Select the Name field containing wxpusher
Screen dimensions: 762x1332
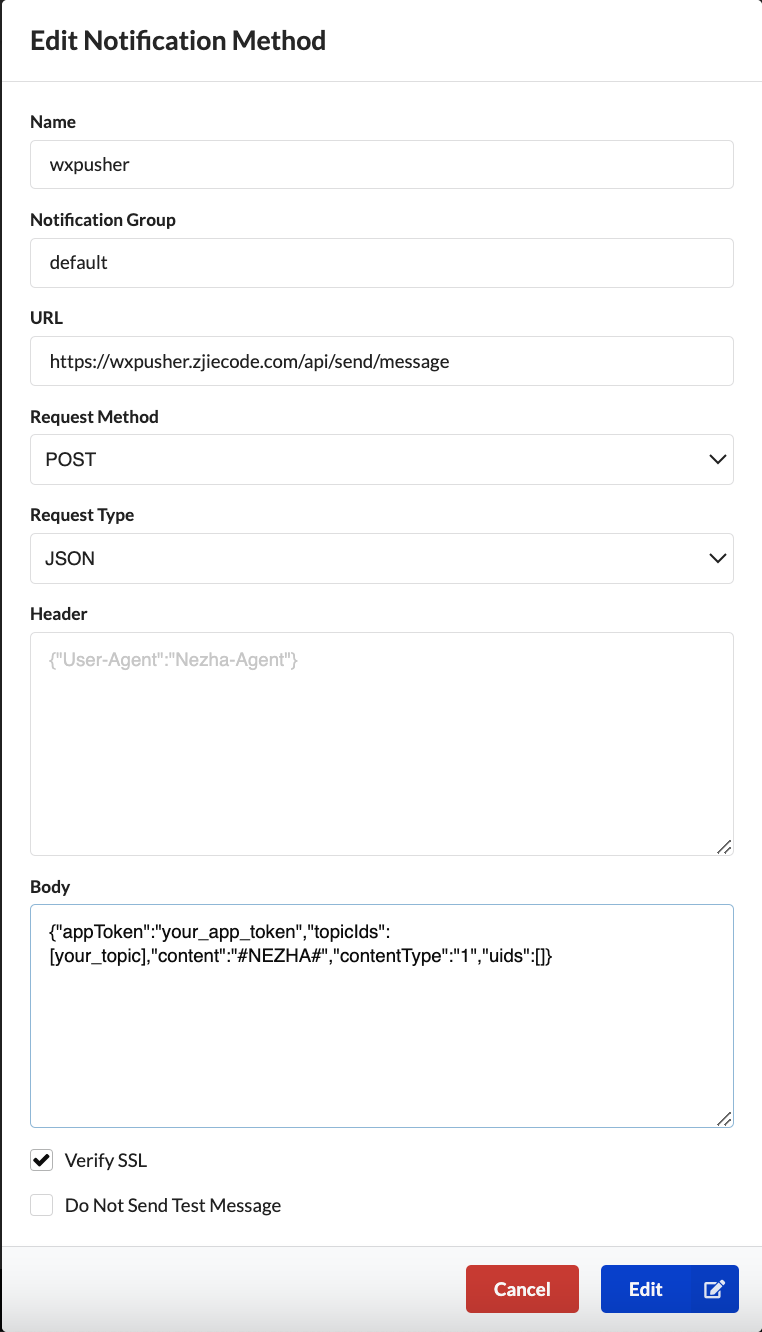pyautogui.click(x=381, y=164)
